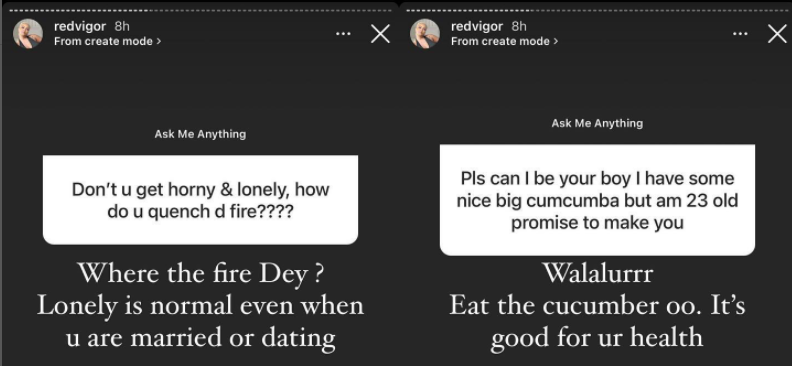Click the 'Where the fire Dey ?' reply text
Viewport: 792px width, 366px height.
click(x=201, y=273)
